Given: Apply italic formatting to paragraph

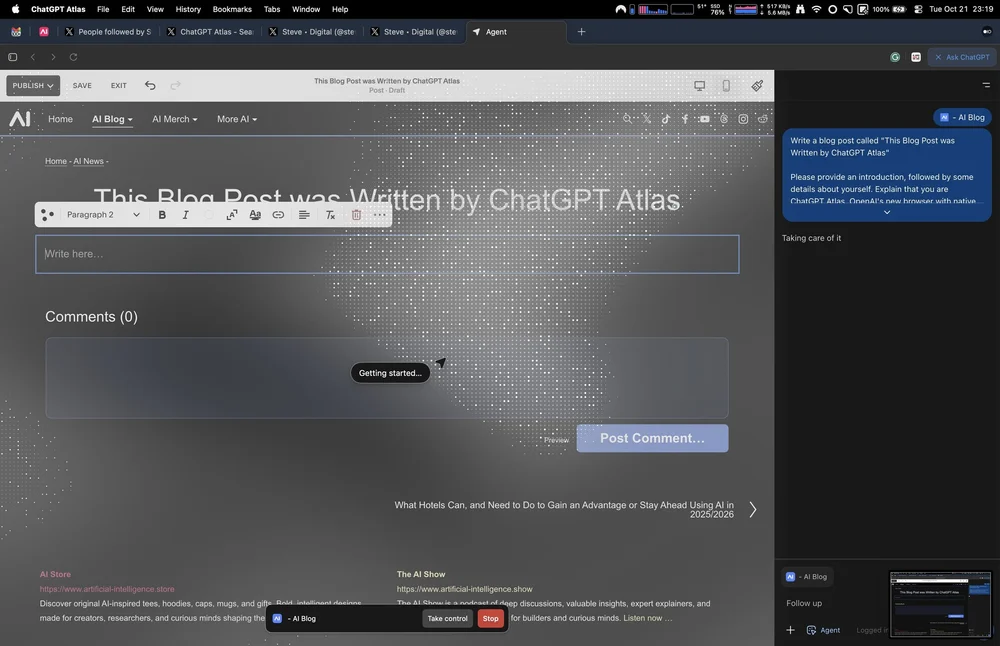Looking at the screenshot, I should 186,215.
